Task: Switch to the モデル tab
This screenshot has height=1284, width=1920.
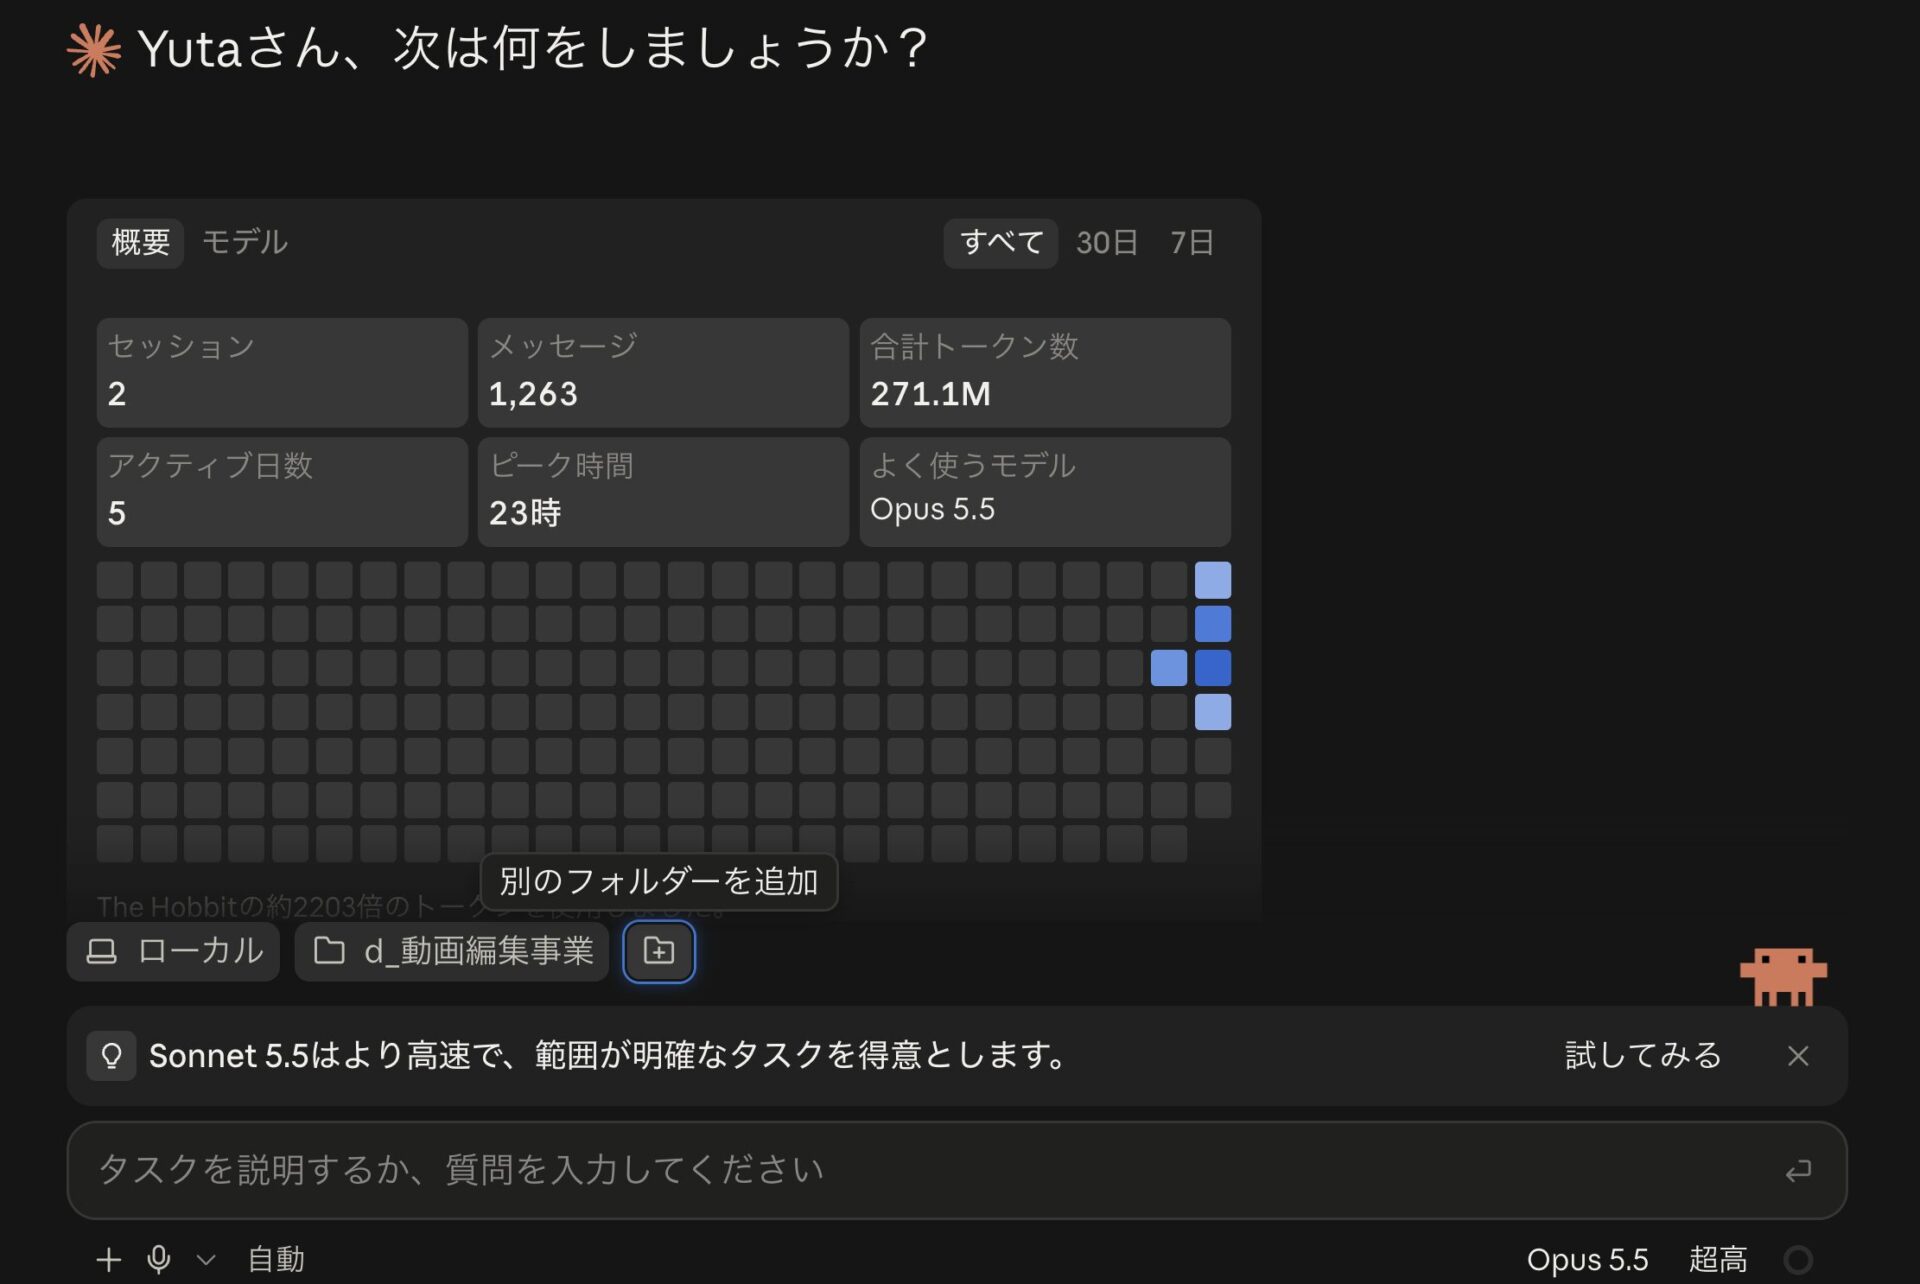Action: [244, 242]
